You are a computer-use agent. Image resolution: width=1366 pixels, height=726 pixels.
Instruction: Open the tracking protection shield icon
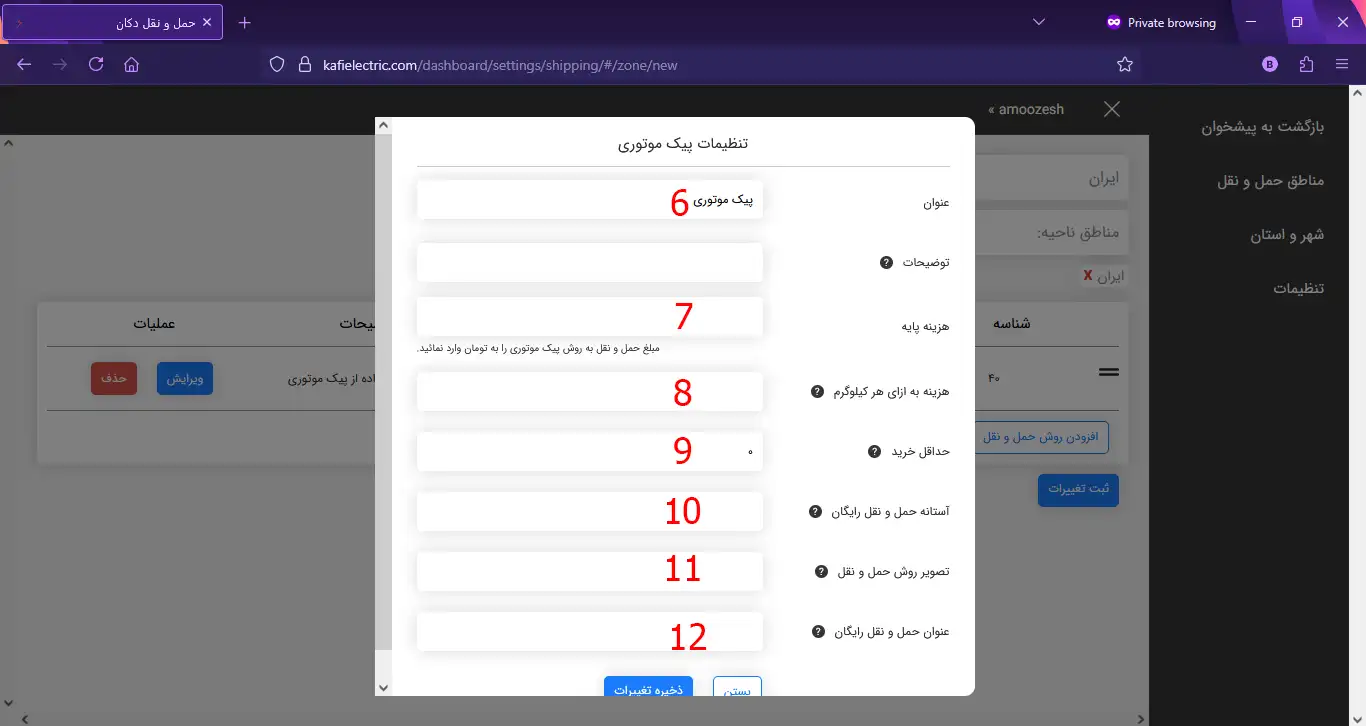point(276,63)
